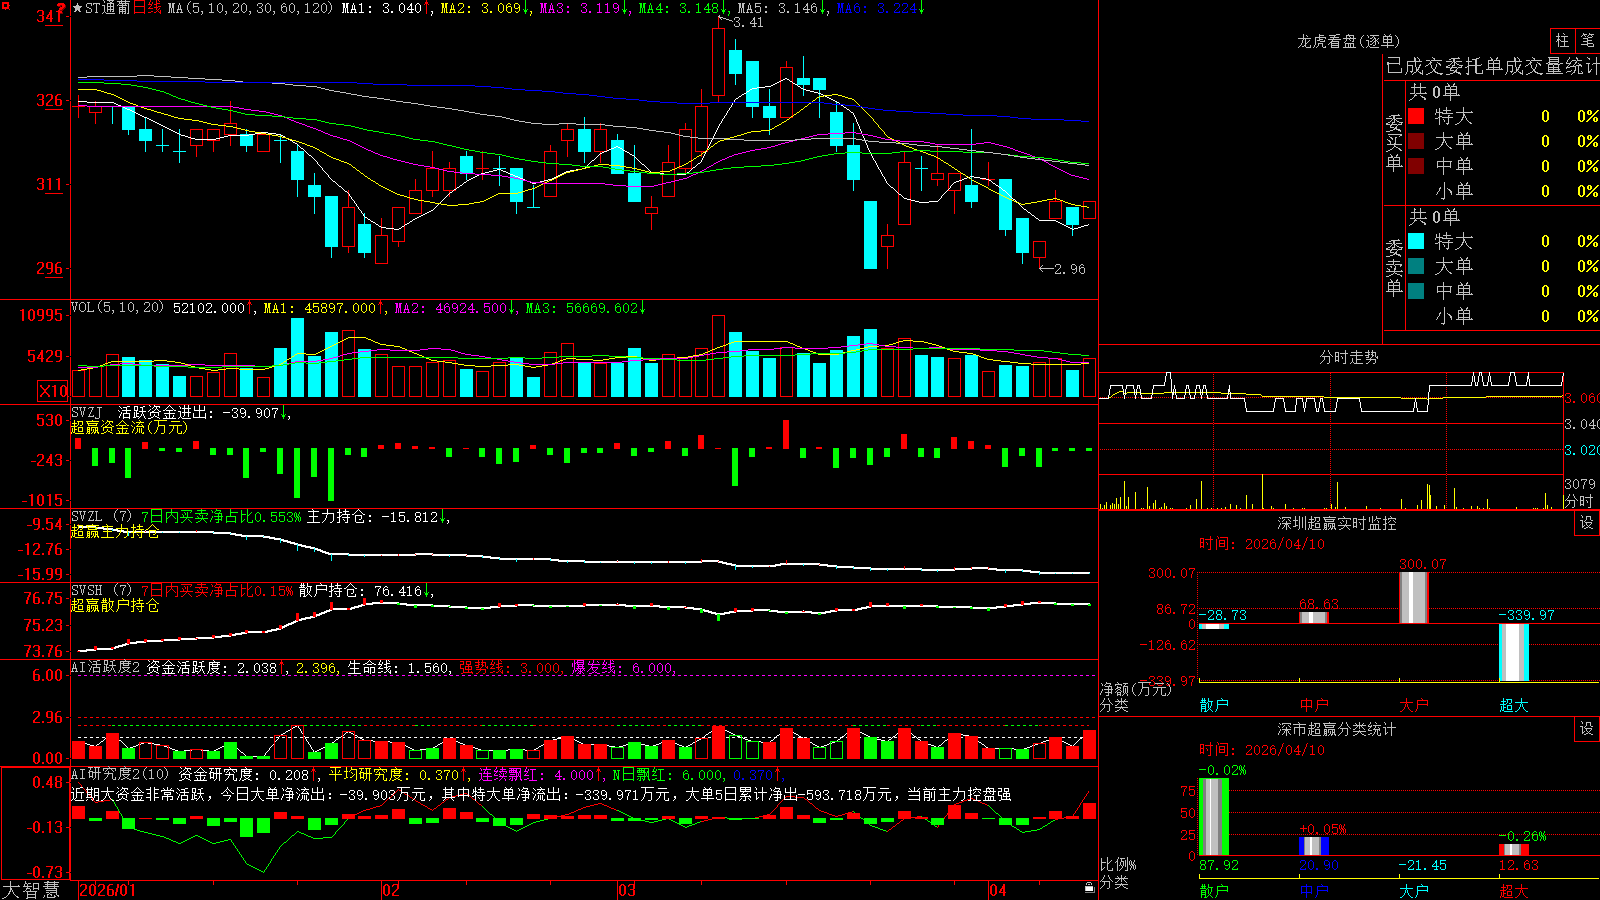This screenshot has width=1600, height=900.
Task: Click the 中单 buy-order color swatch
Action: point(1416,166)
